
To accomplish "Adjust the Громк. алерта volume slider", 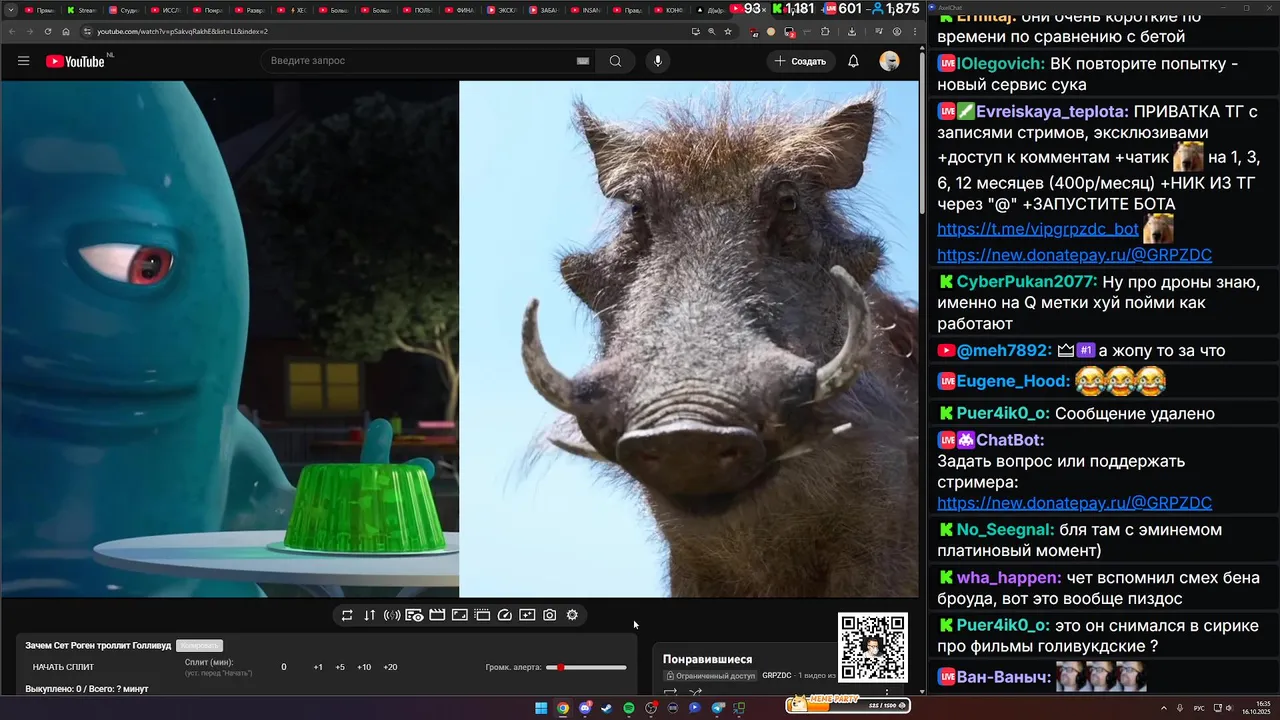I will [586, 667].
